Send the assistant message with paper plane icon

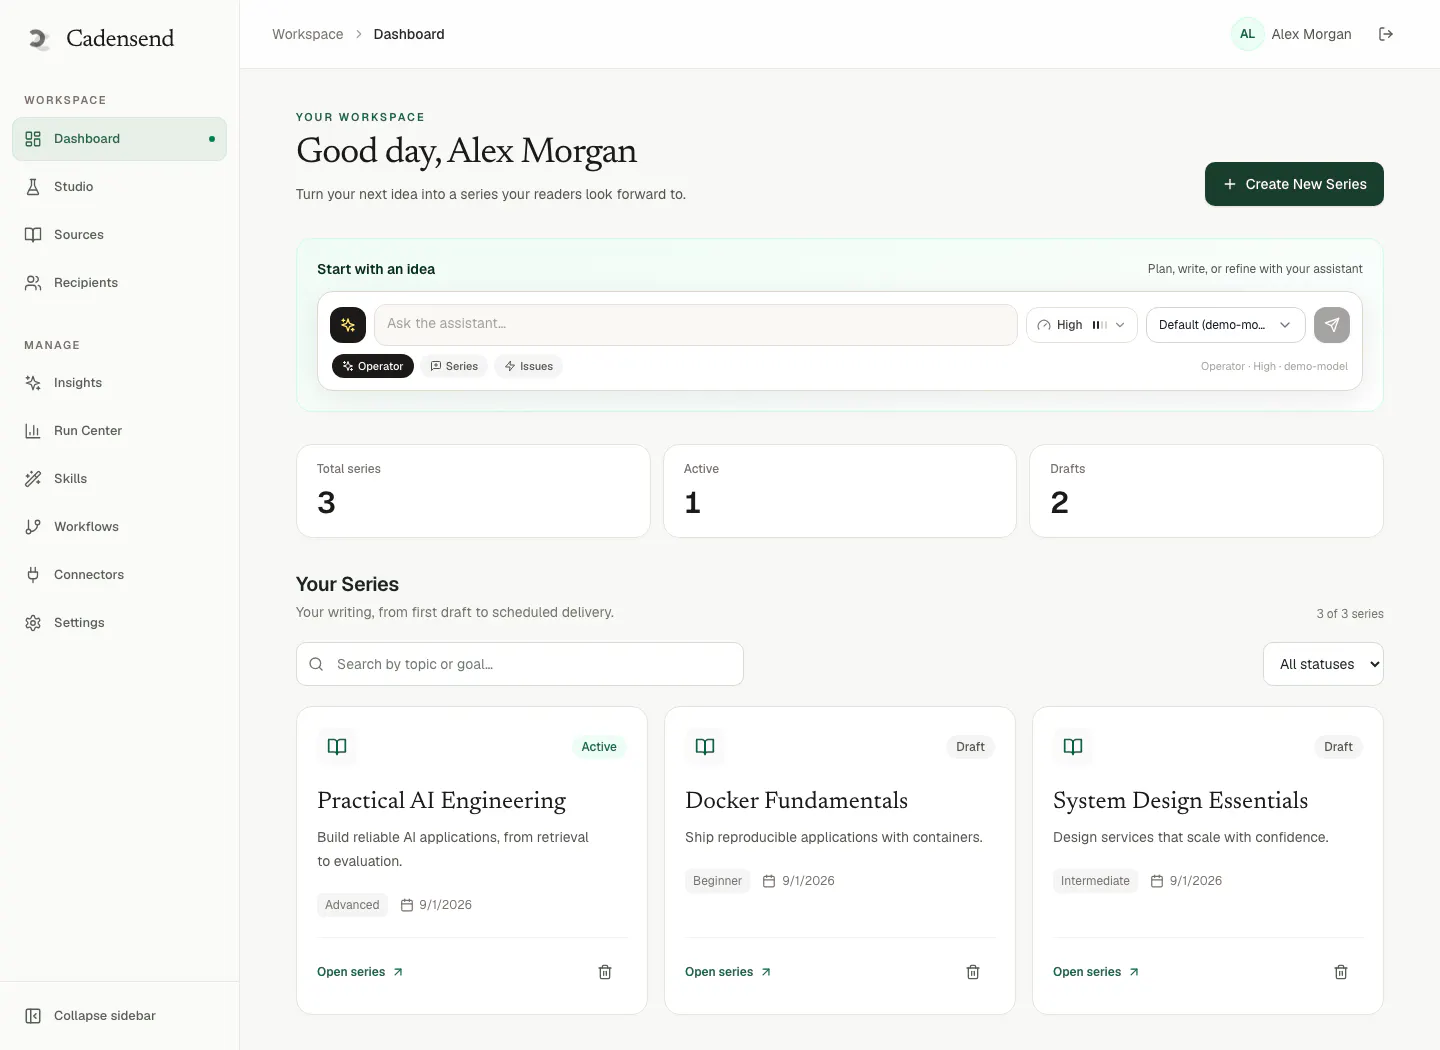click(x=1332, y=325)
